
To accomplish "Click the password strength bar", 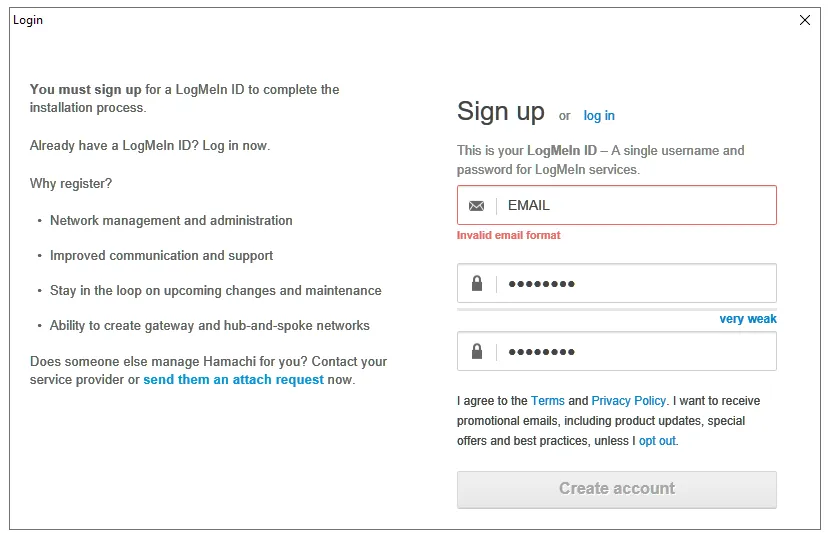I will point(616,310).
